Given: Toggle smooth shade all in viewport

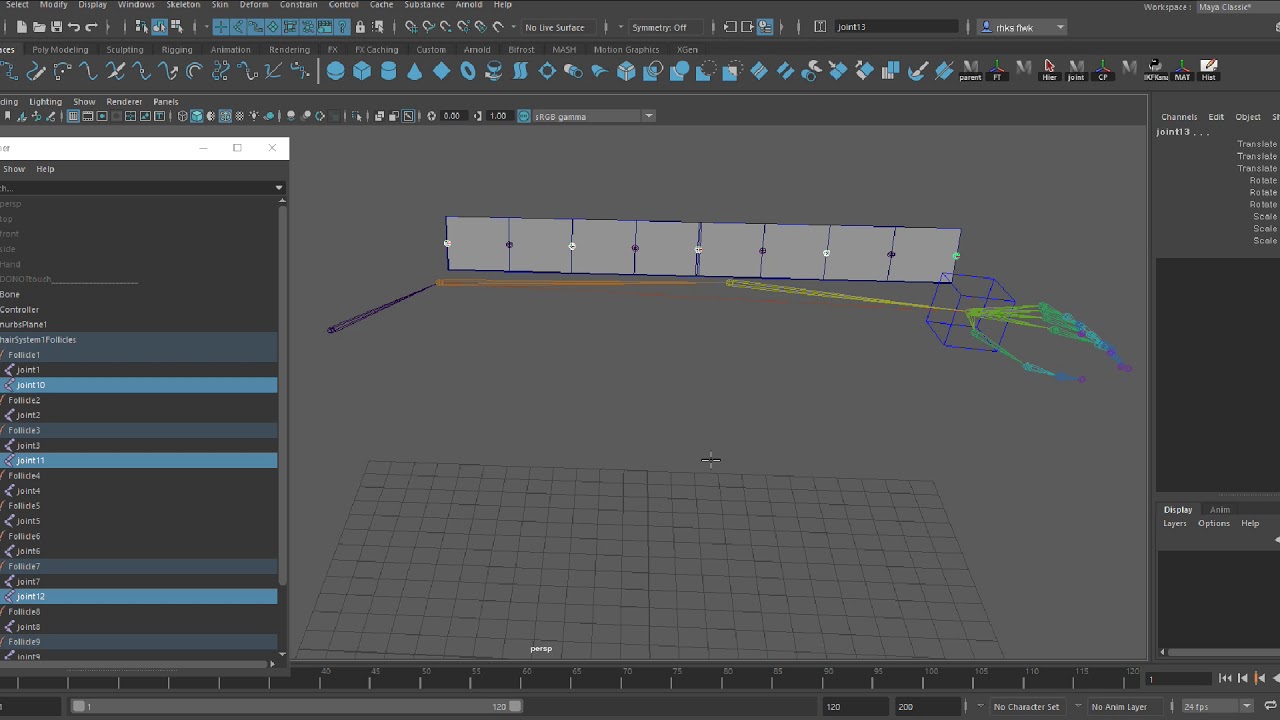Looking at the screenshot, I should click(x=196, y=116).
